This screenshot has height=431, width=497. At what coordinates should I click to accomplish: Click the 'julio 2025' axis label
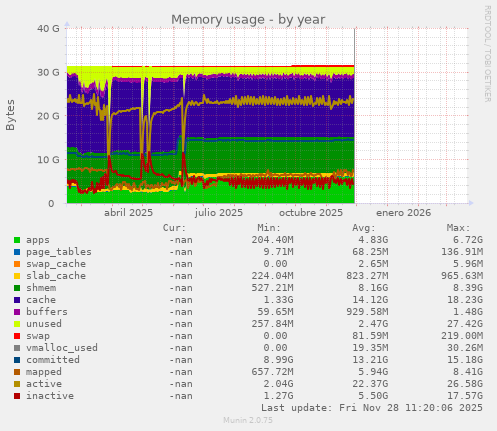click(219, 213)
